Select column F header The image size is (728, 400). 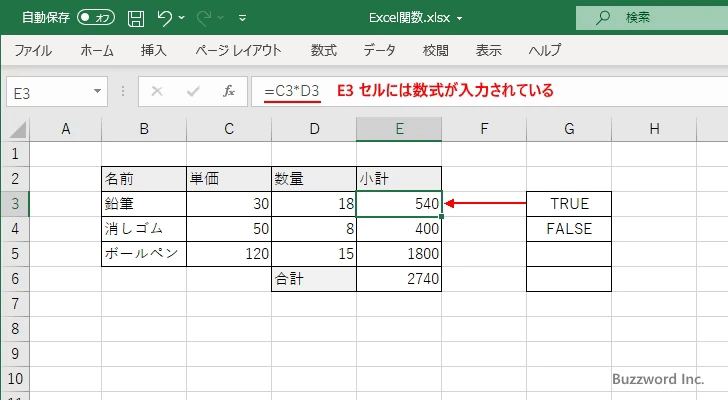click(484, 129)
